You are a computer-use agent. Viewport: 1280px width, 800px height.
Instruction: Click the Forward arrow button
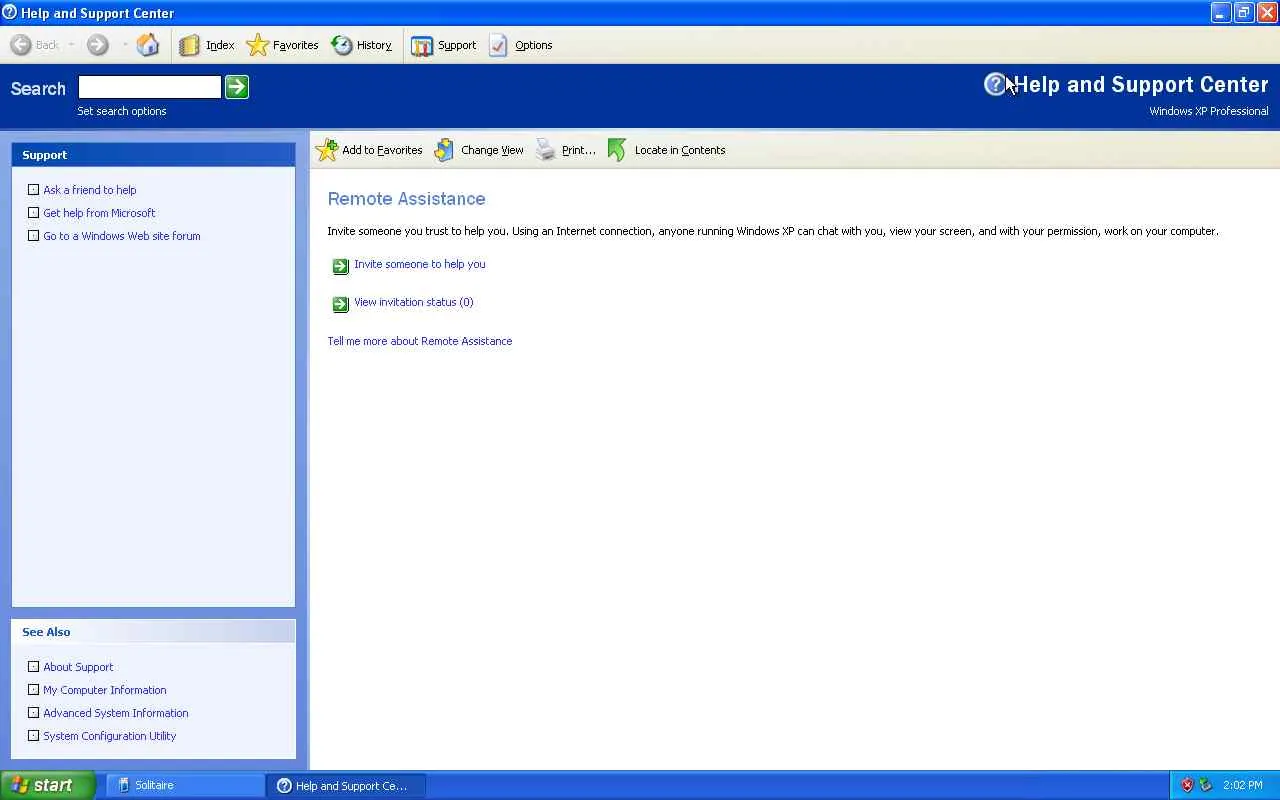point(97,45)
